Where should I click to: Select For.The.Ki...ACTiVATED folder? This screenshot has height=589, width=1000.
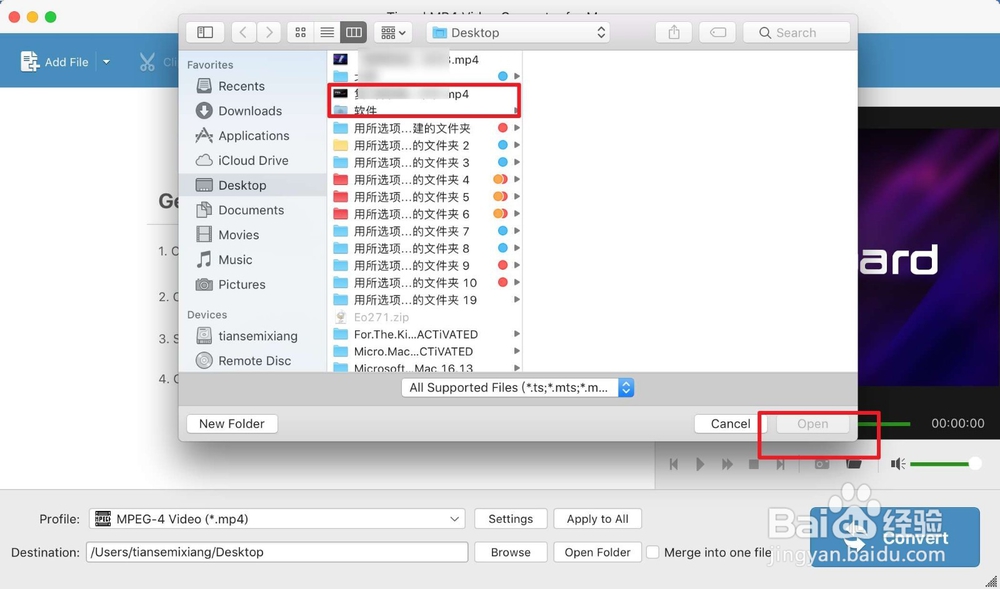click(425, 335)
